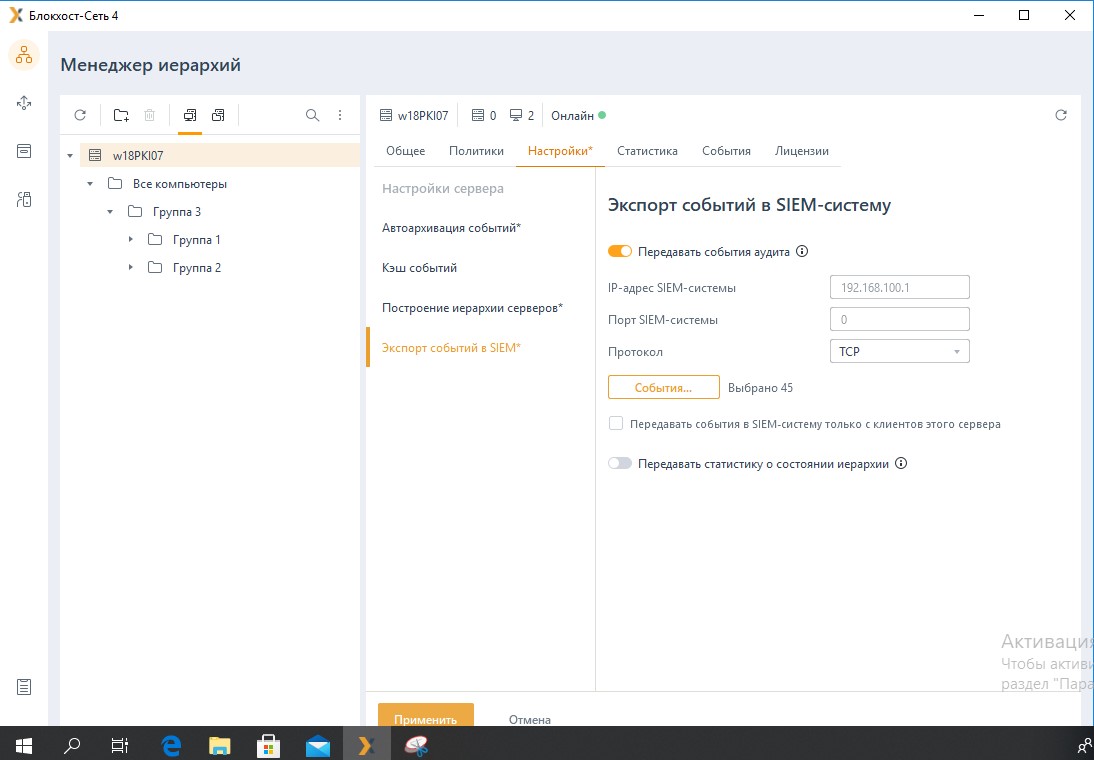1094x760 pixels.
Task: Collapse the 'Все компьютеры' folder arrow
Action: pyautogui.click(x=90, y=184)
